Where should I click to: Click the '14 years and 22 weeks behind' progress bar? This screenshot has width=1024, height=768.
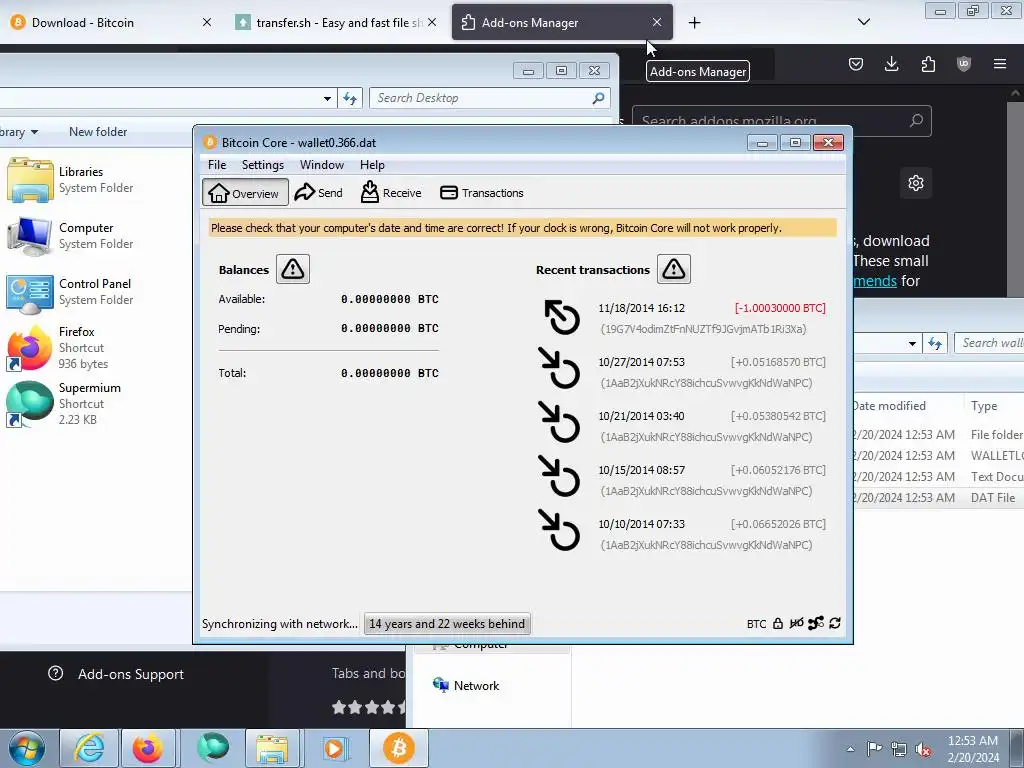(x=447, y=624)
